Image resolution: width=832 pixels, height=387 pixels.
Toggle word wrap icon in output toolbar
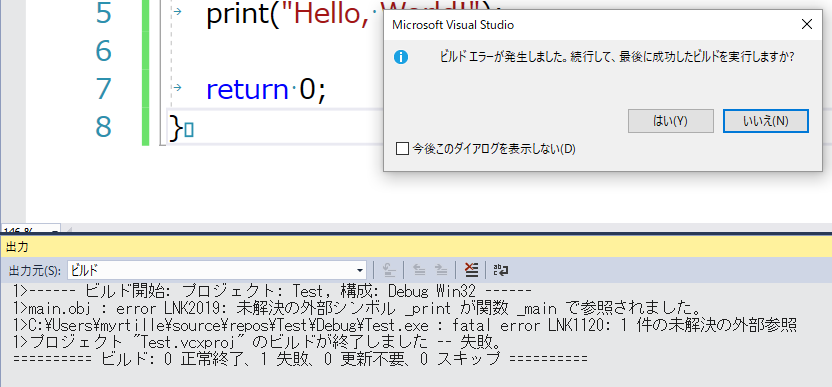pos(500,270)
